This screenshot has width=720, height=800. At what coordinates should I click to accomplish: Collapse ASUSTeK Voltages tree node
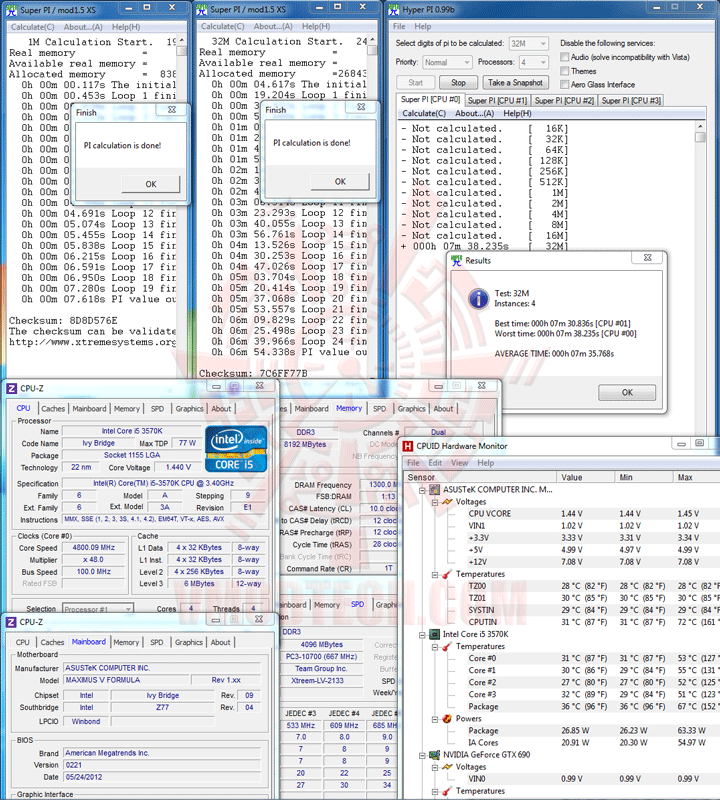click(435, 503)
